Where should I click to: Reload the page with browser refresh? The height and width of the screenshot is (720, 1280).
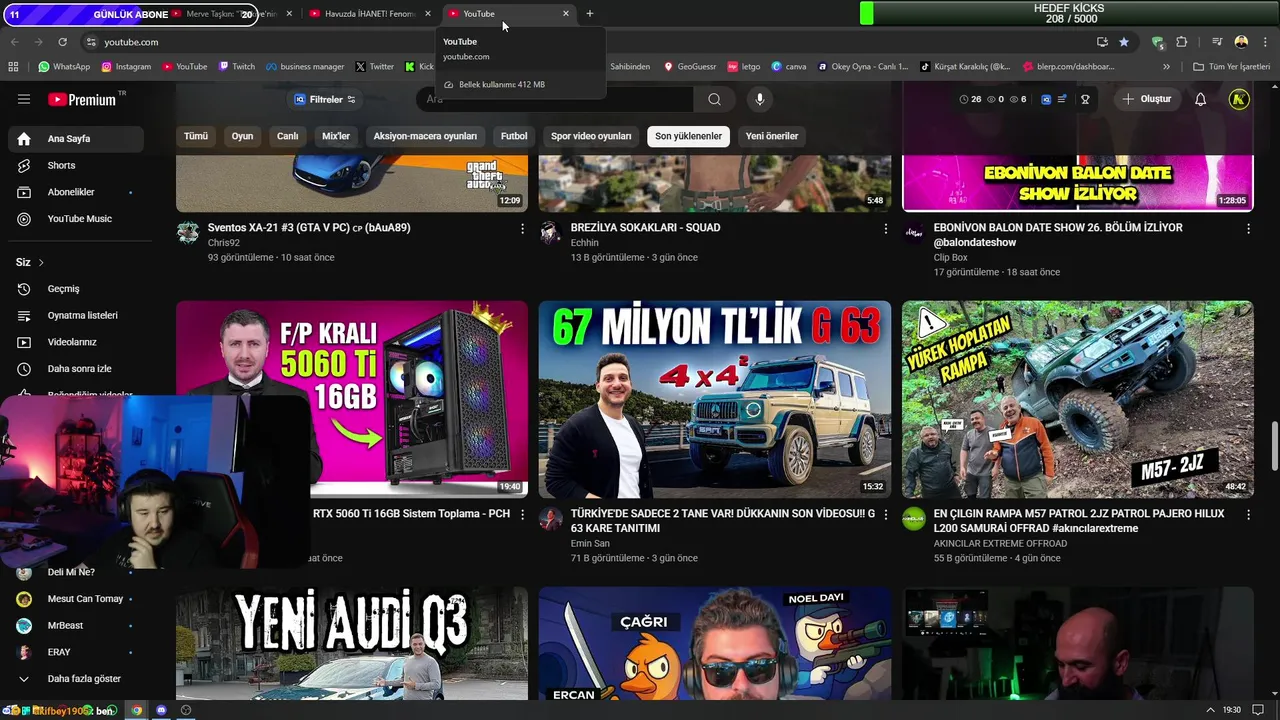[x=62, y=42]
